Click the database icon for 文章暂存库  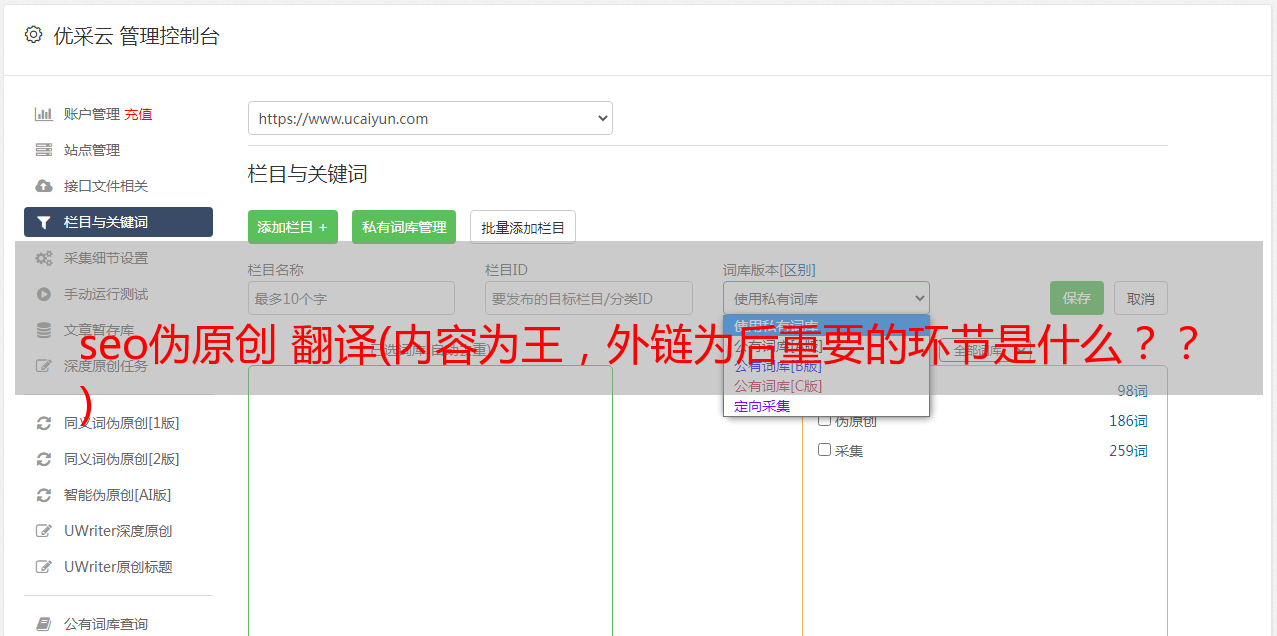click(43, 330)
